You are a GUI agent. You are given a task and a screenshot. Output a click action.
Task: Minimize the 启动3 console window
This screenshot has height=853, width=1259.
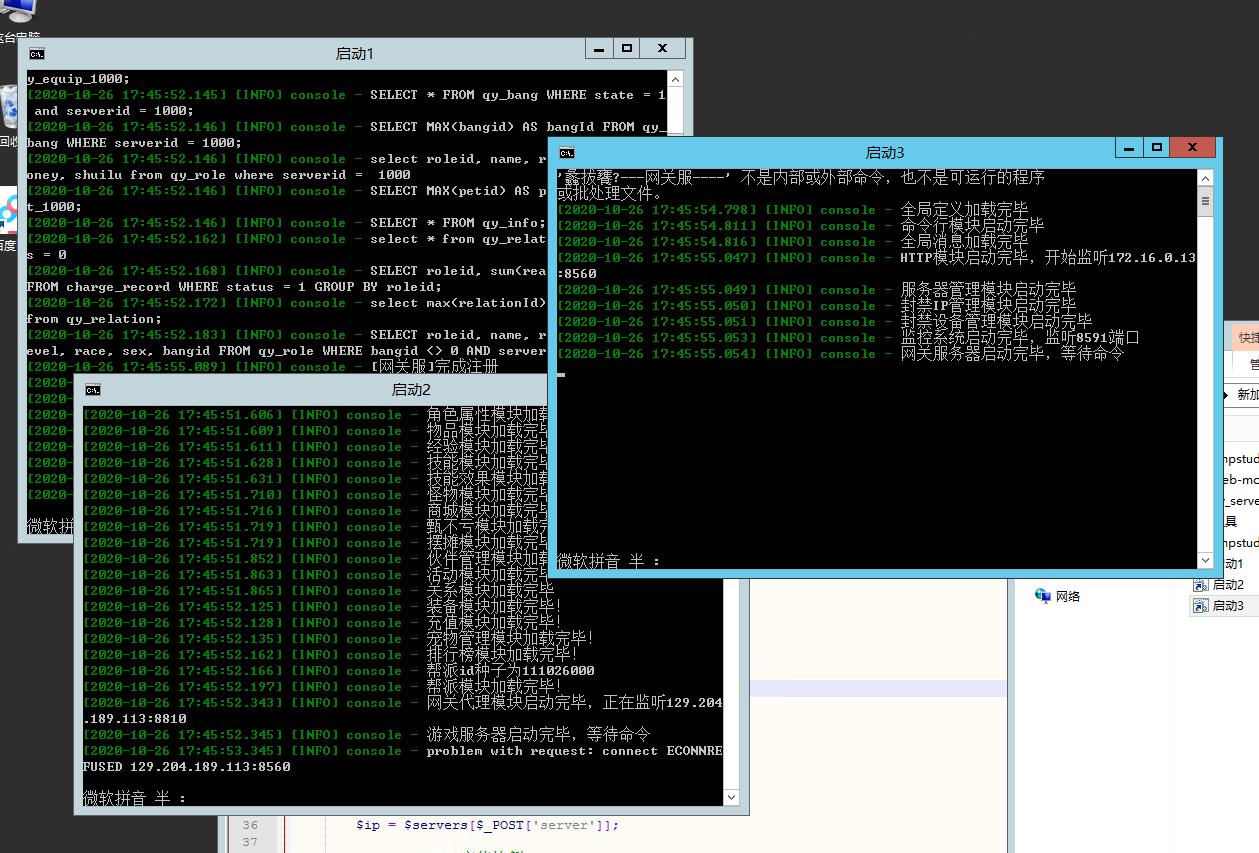pyautogui.click(x=1130, y=147)
